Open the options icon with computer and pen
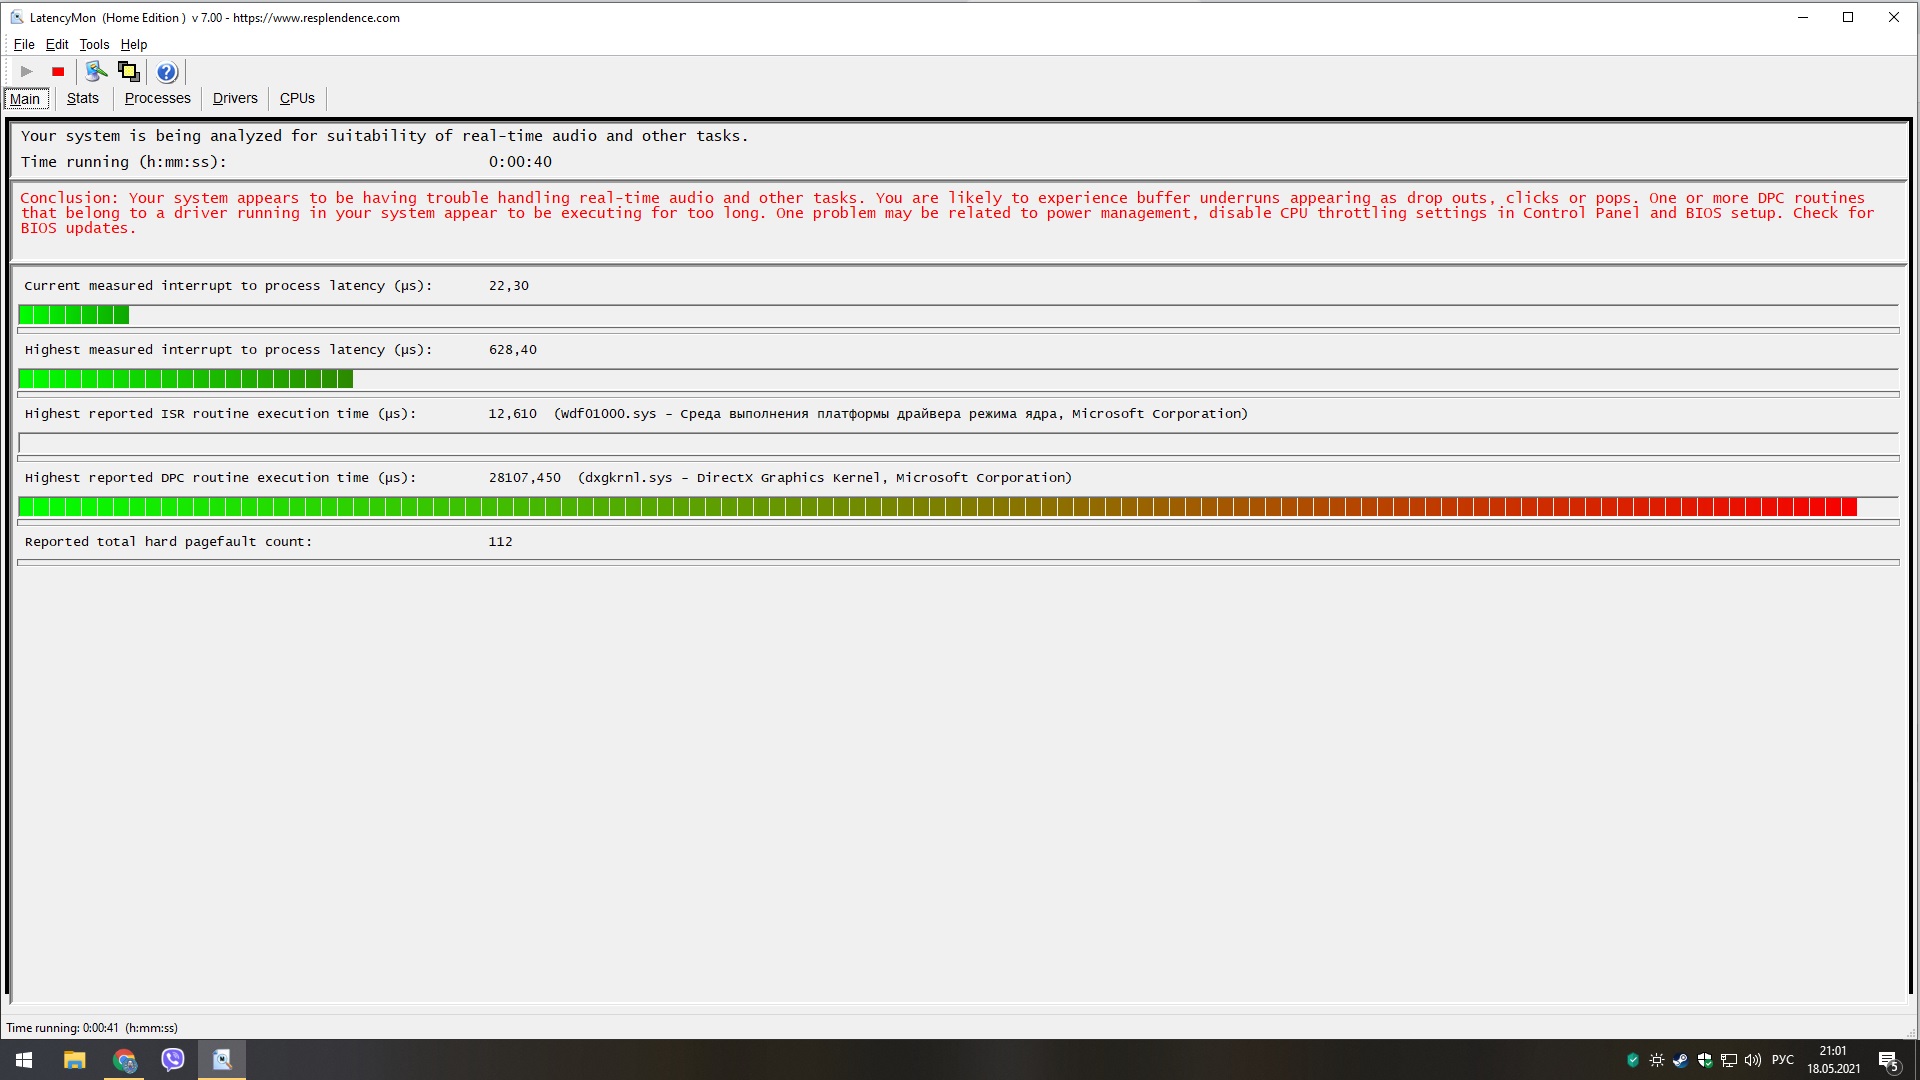Image resolution: width=1920 pixels, height=1080 pixels. [x=96, y=71]
